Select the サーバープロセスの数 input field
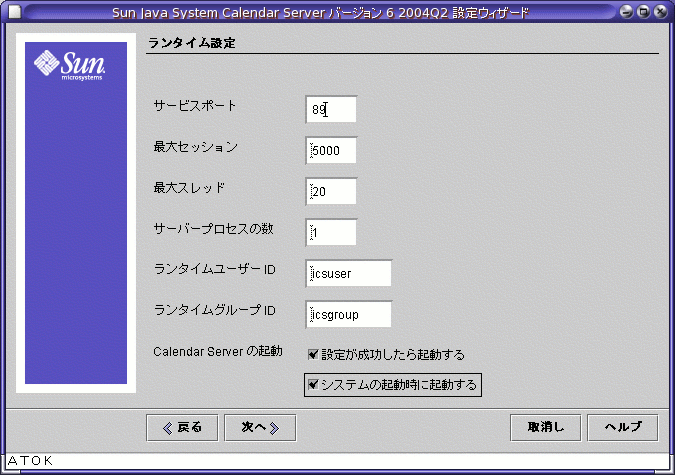675x475 pixels. (x=331, y=233)
